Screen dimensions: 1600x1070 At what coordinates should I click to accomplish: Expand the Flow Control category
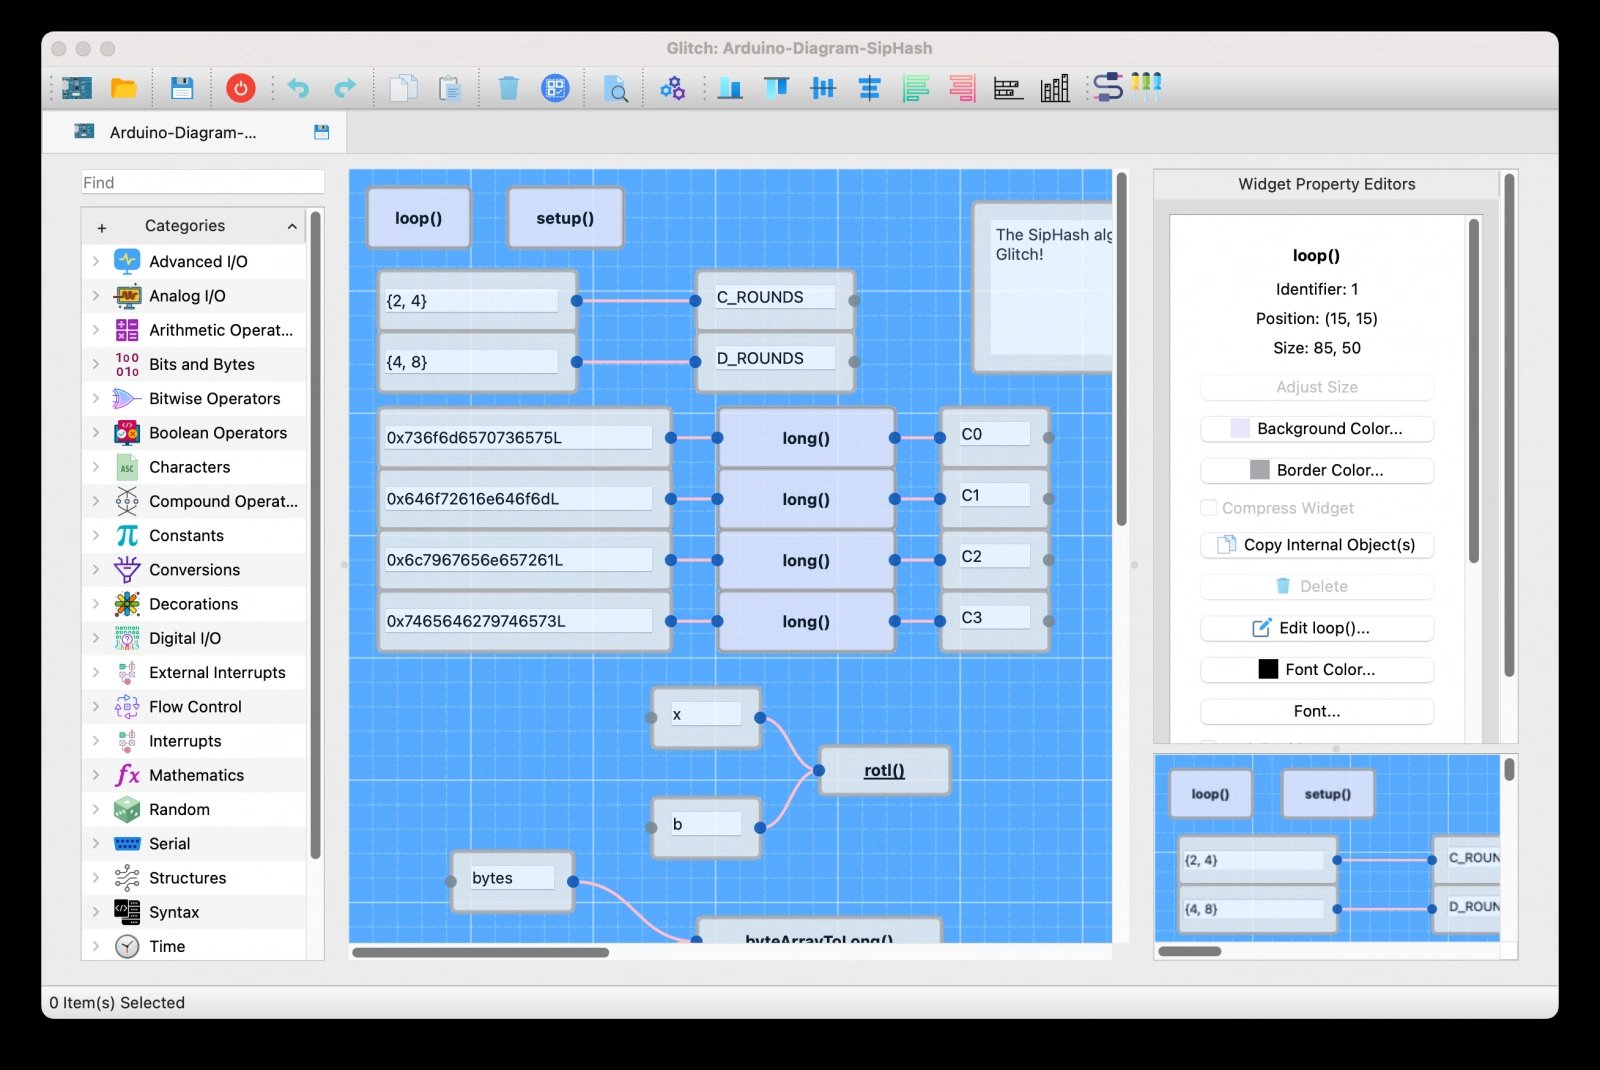(x=96, y=707)
